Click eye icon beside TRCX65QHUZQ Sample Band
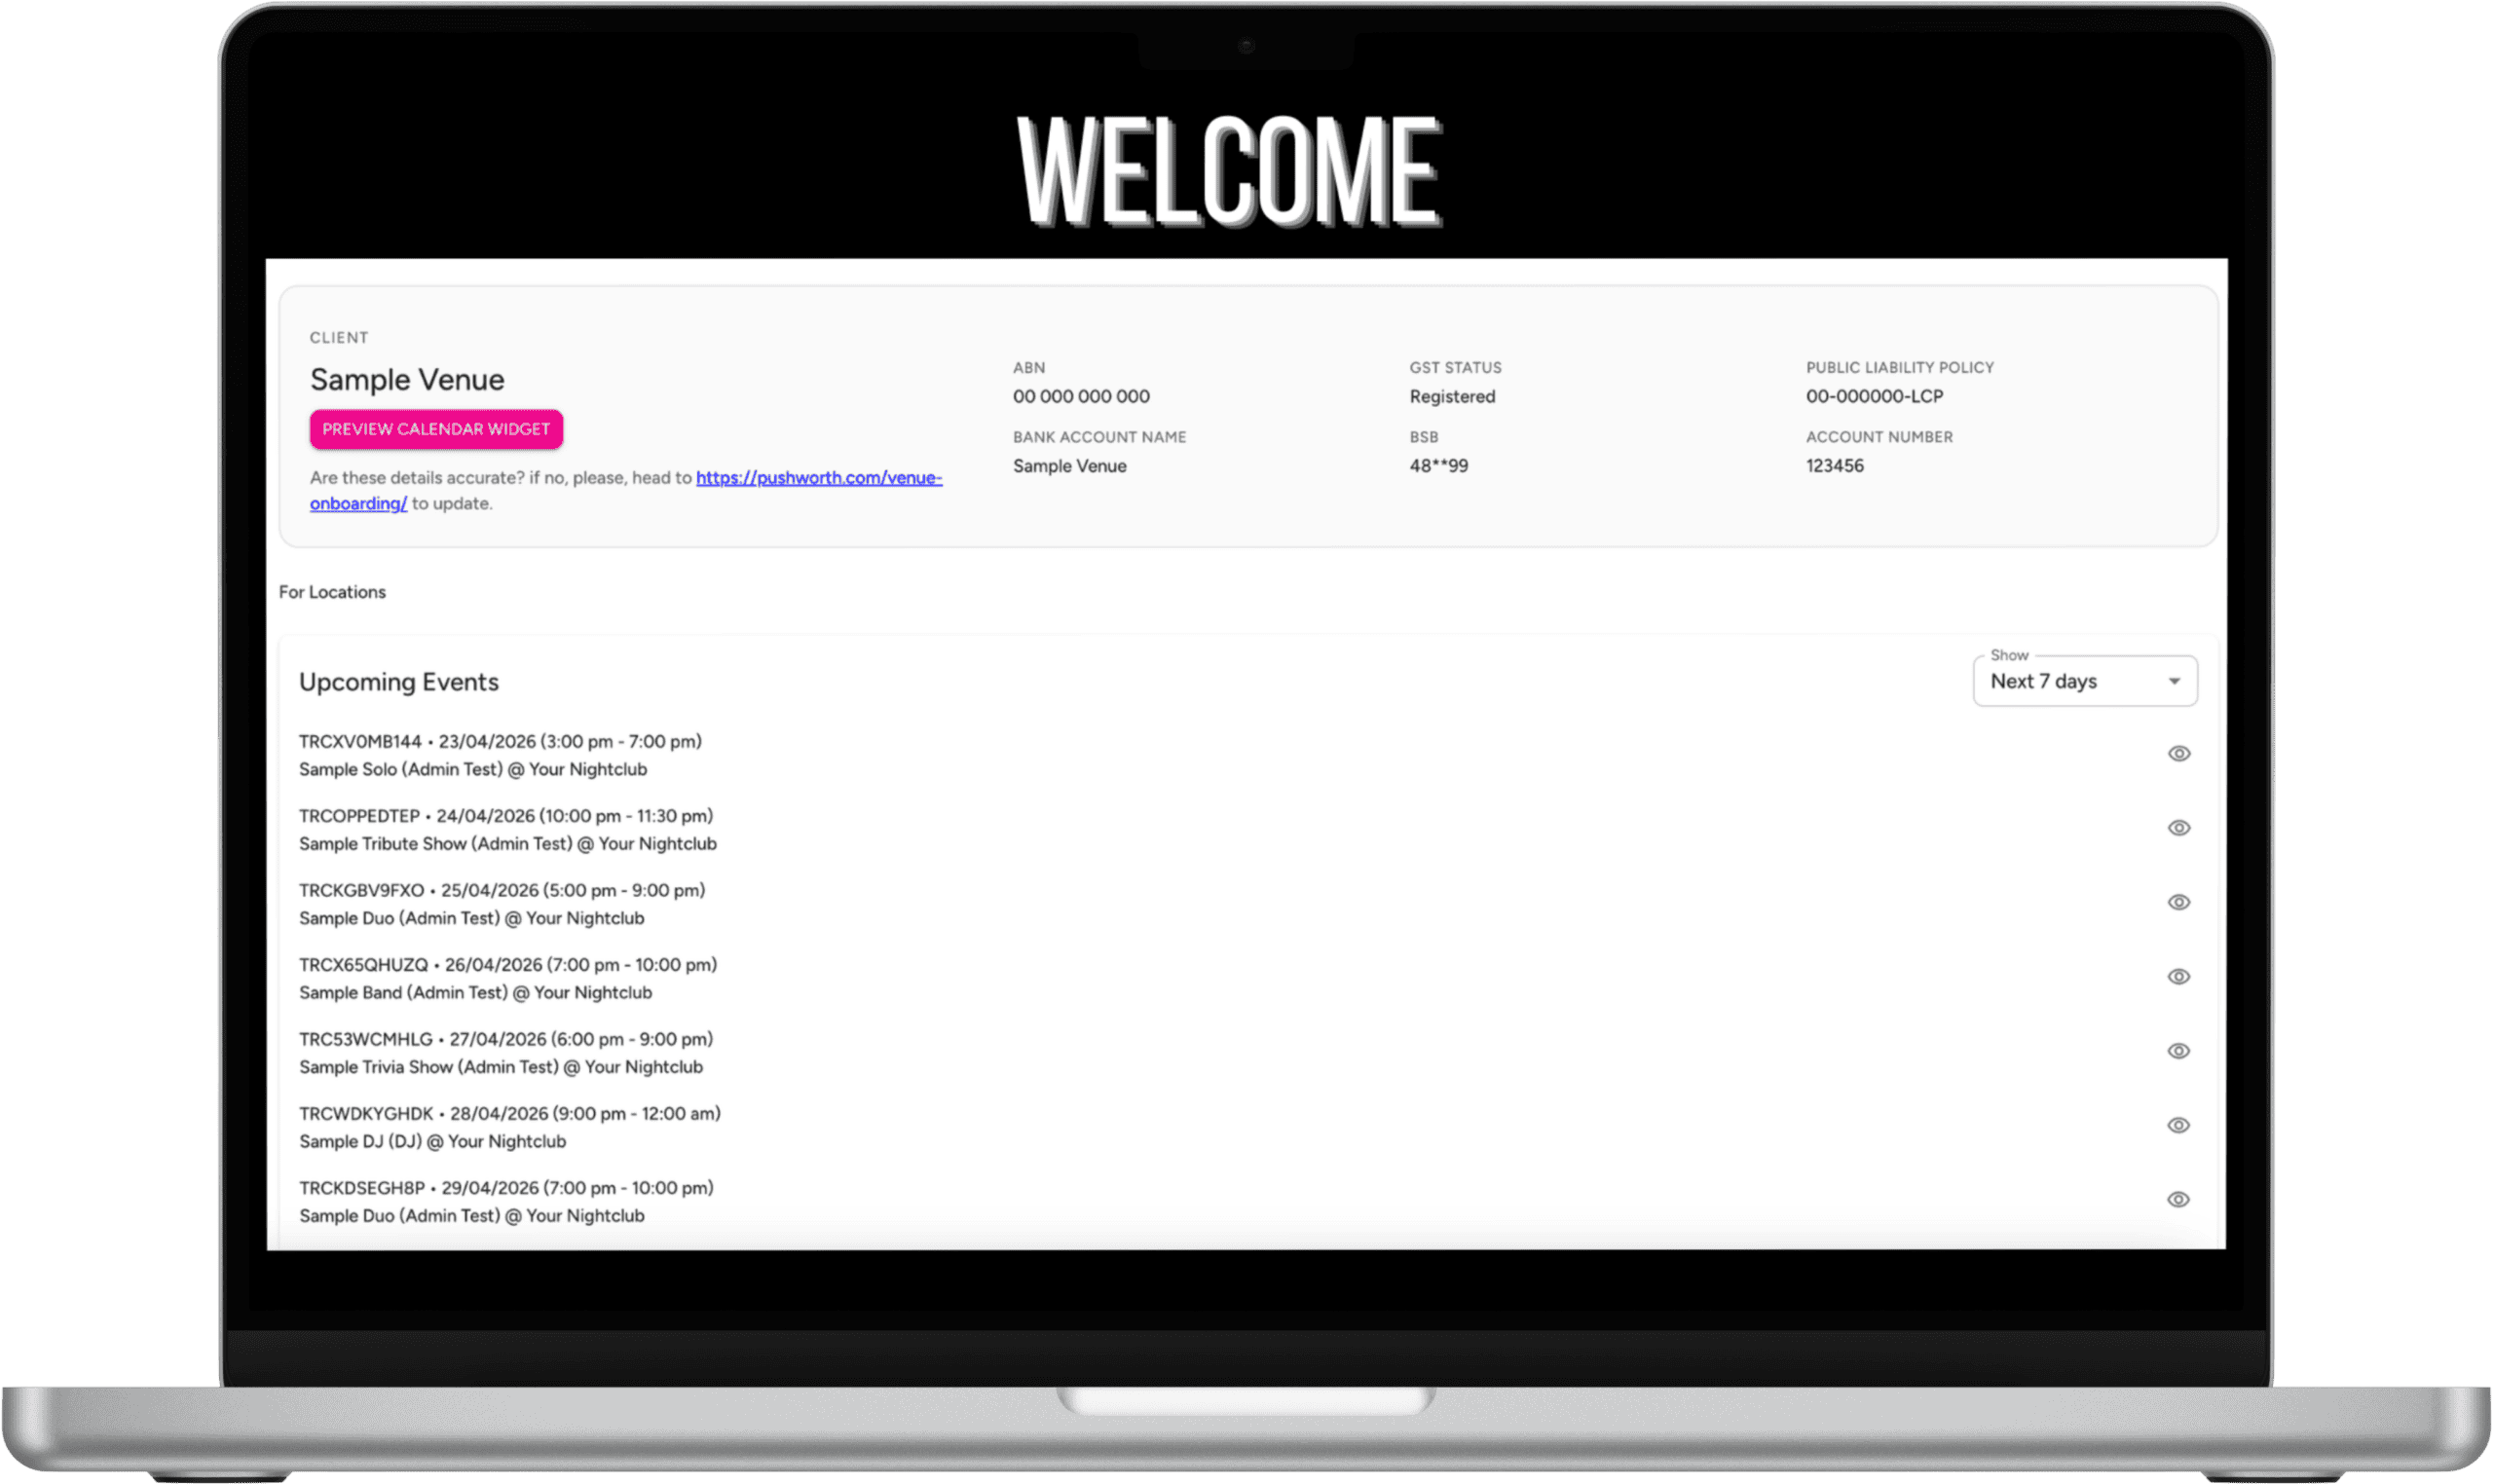Viewport: 2493px width, 1484px height. coord(2178,977)
